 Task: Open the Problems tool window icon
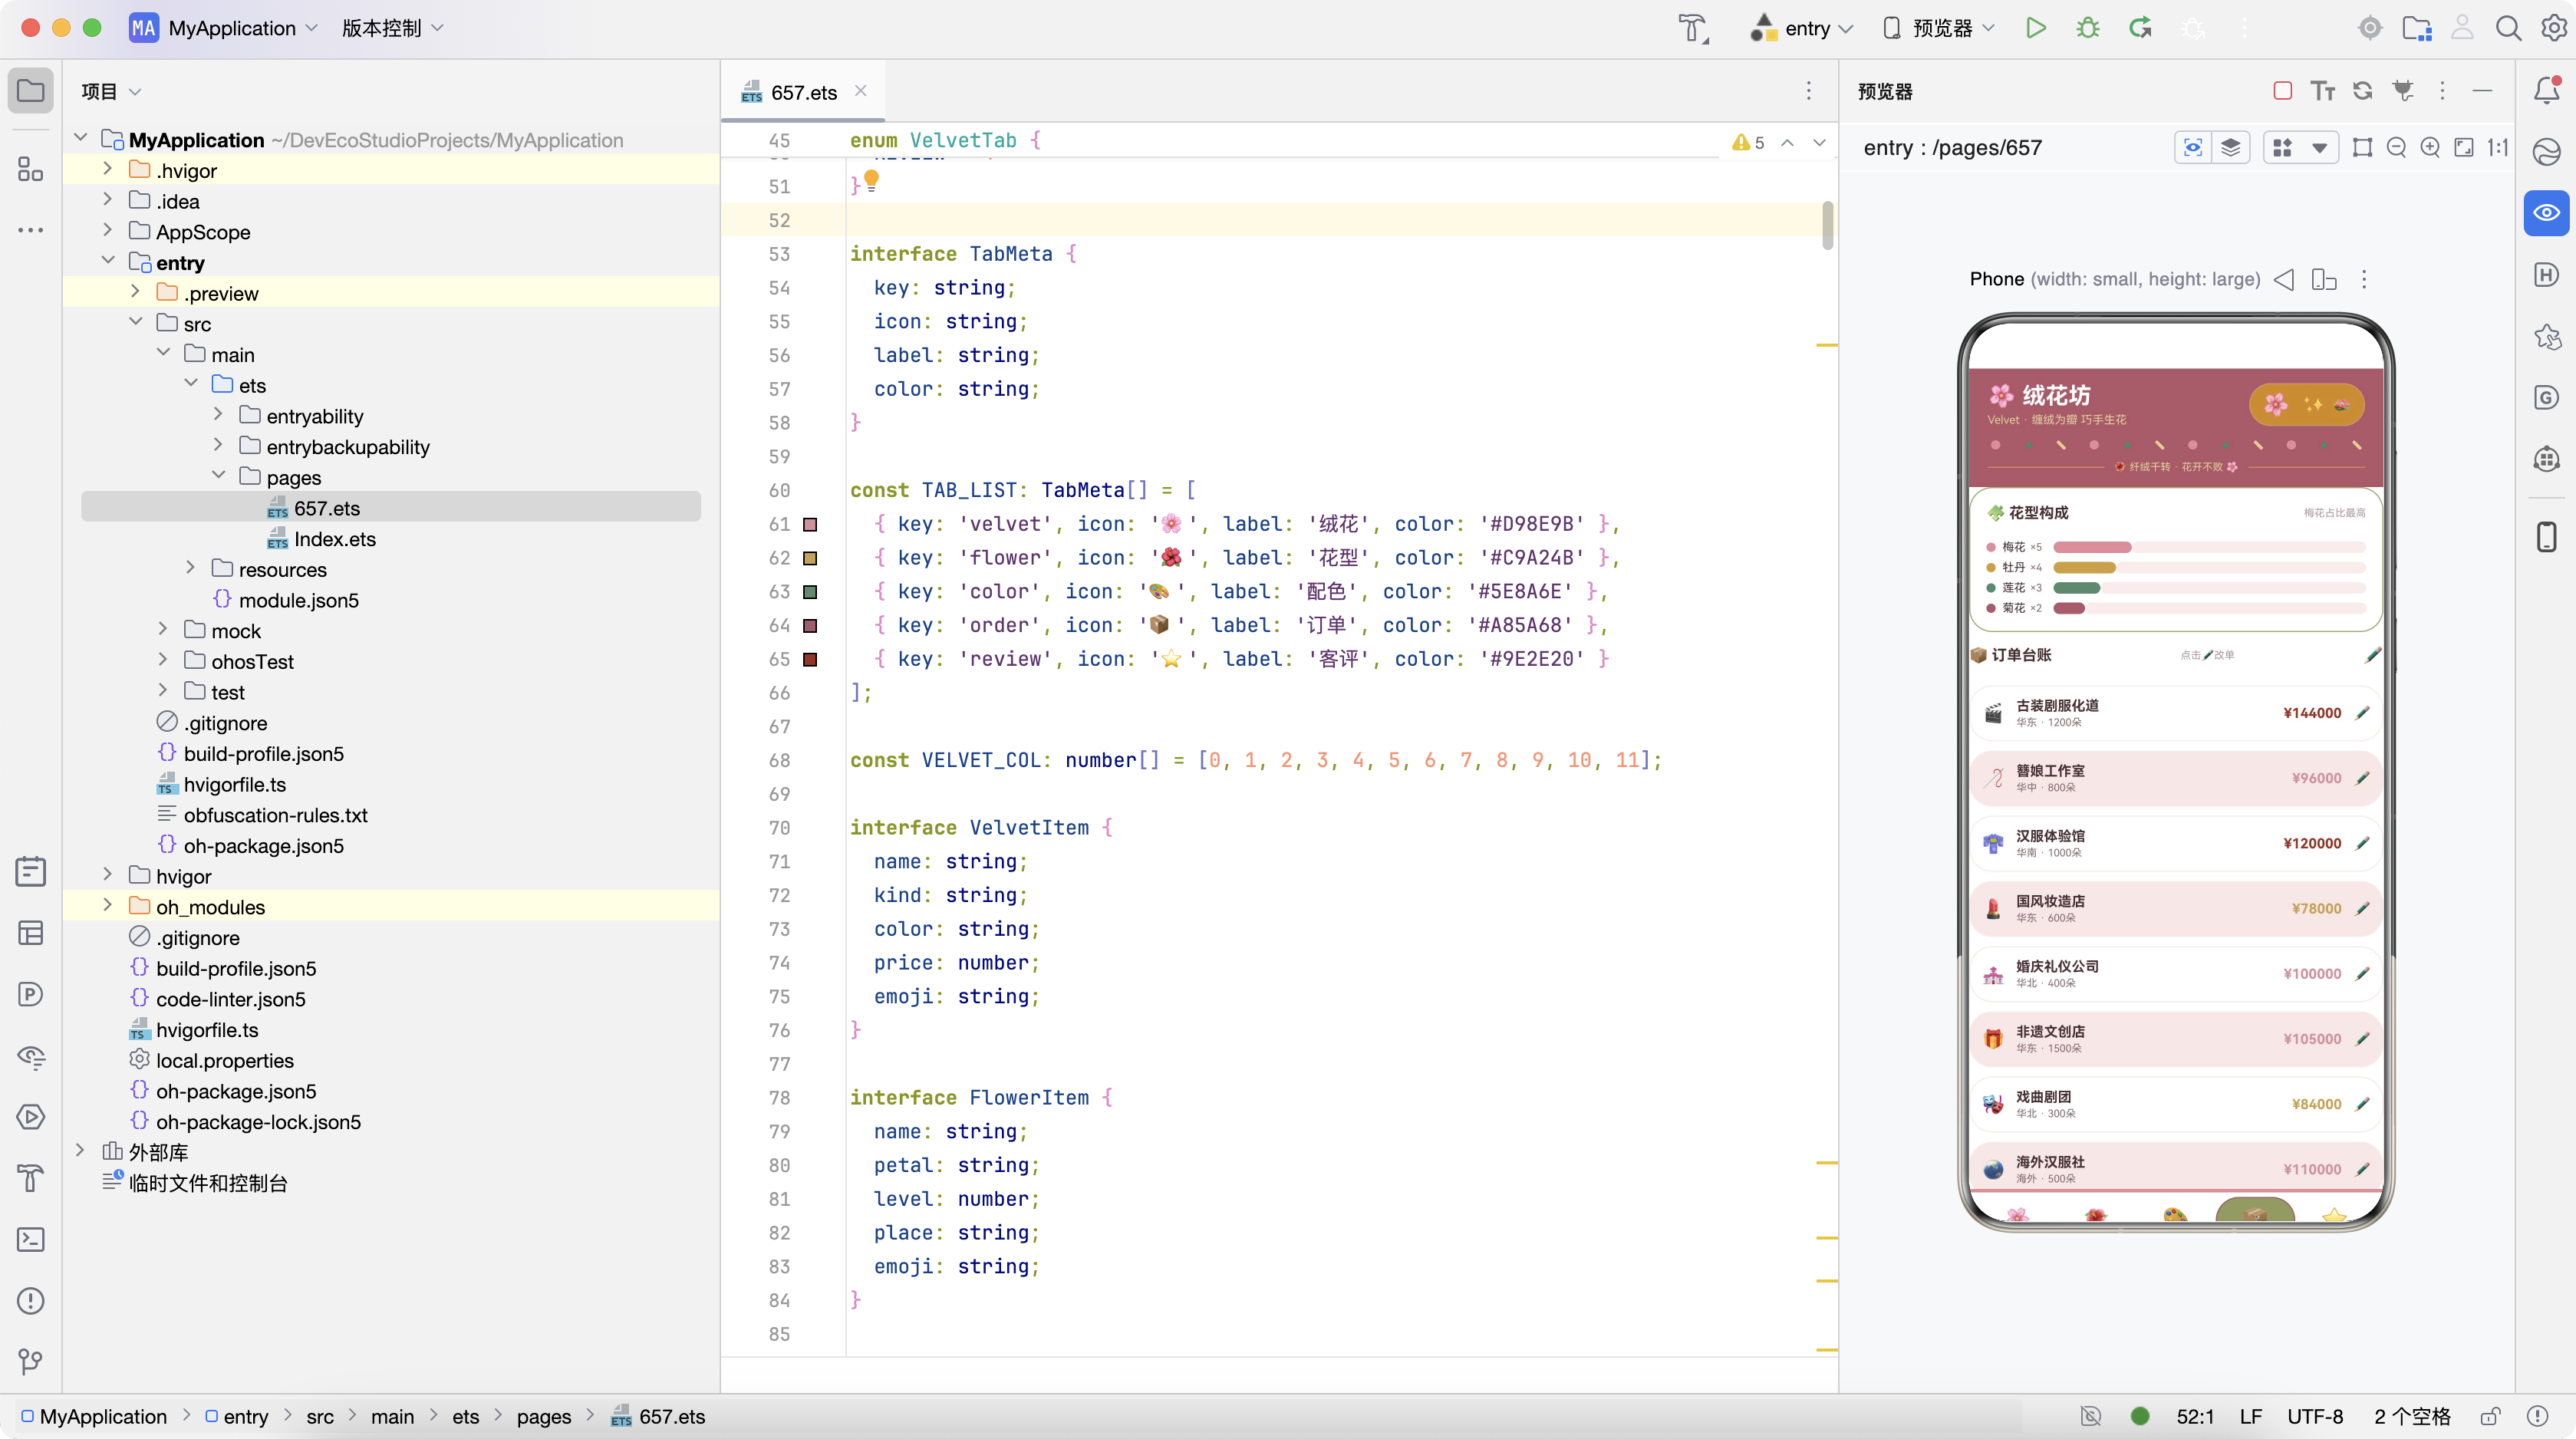click(31, 1300)
